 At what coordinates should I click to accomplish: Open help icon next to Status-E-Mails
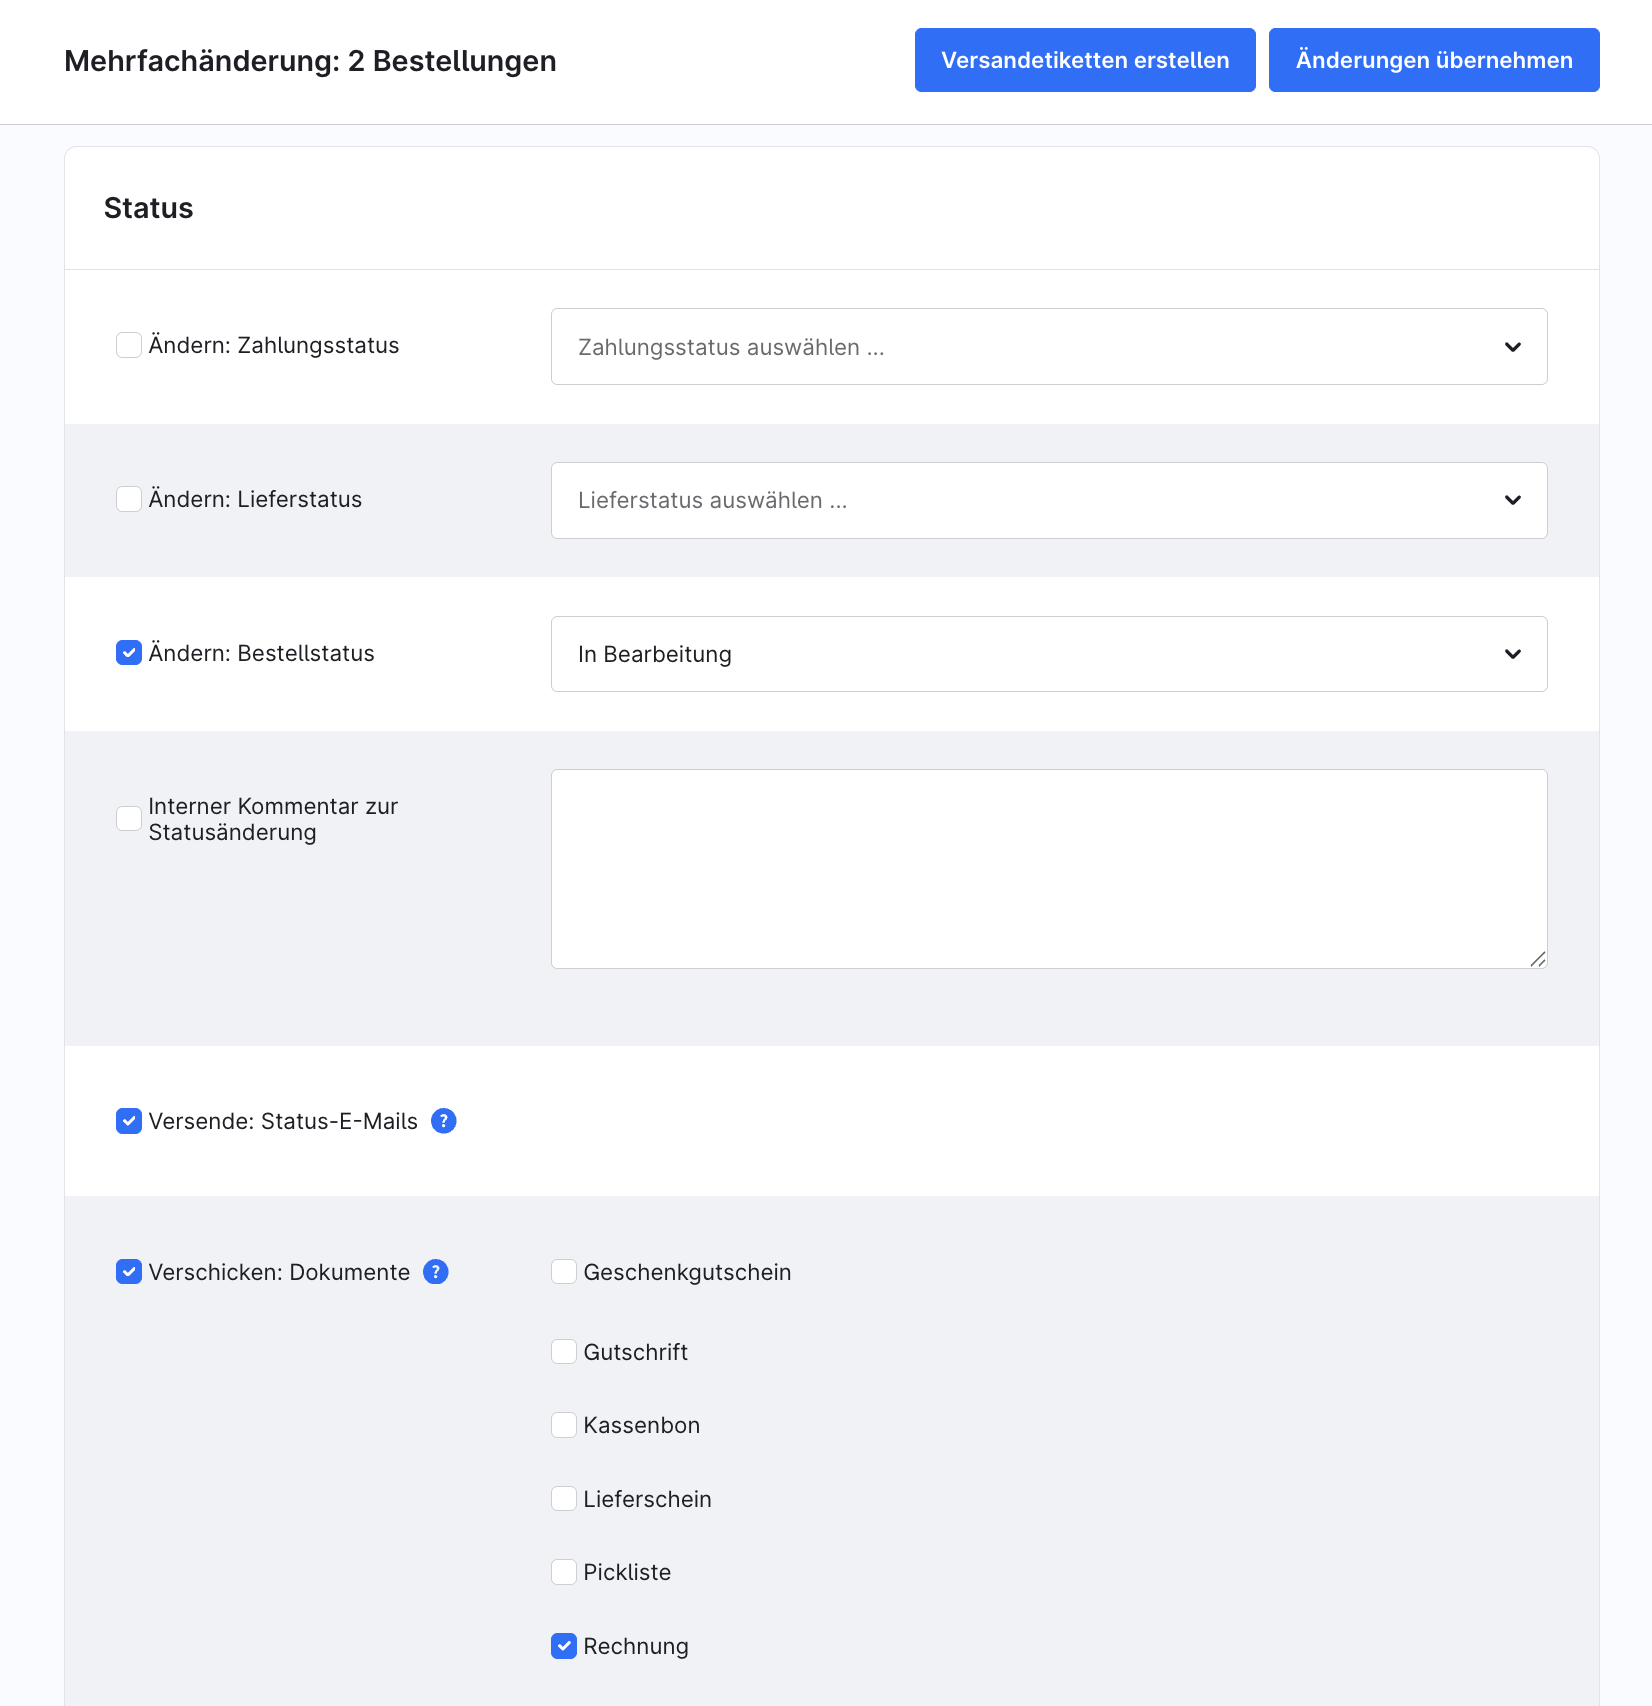[444, 1121]
